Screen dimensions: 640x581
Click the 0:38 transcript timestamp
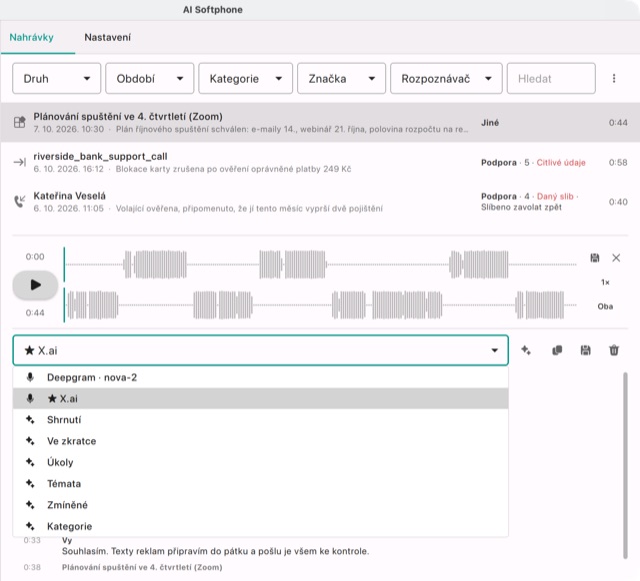(x=32, y=567)
